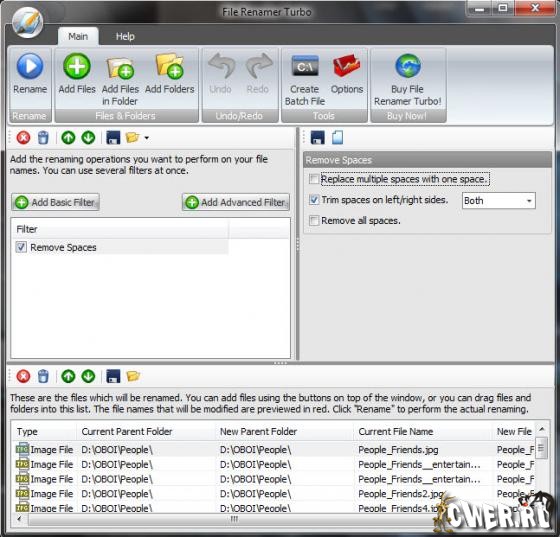Switch to the Main ribbon tab

[x=78, y=36]
